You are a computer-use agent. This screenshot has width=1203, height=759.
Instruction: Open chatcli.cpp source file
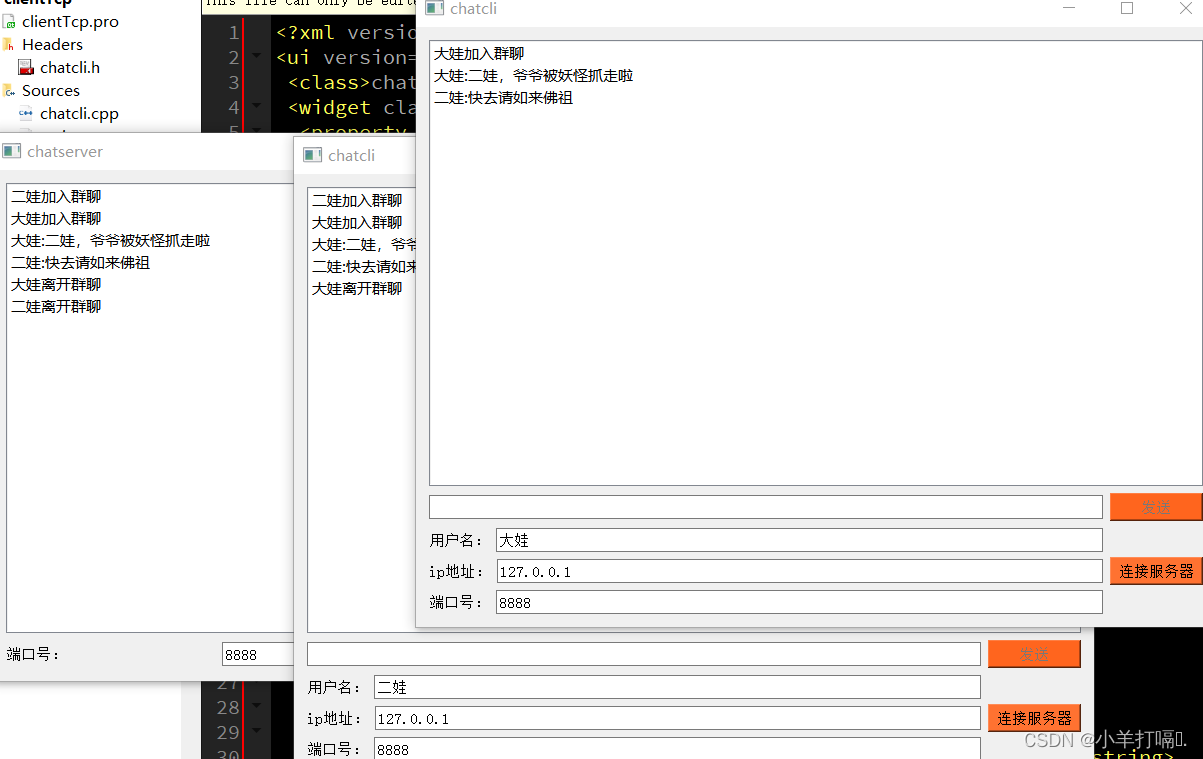coord(79,113)
